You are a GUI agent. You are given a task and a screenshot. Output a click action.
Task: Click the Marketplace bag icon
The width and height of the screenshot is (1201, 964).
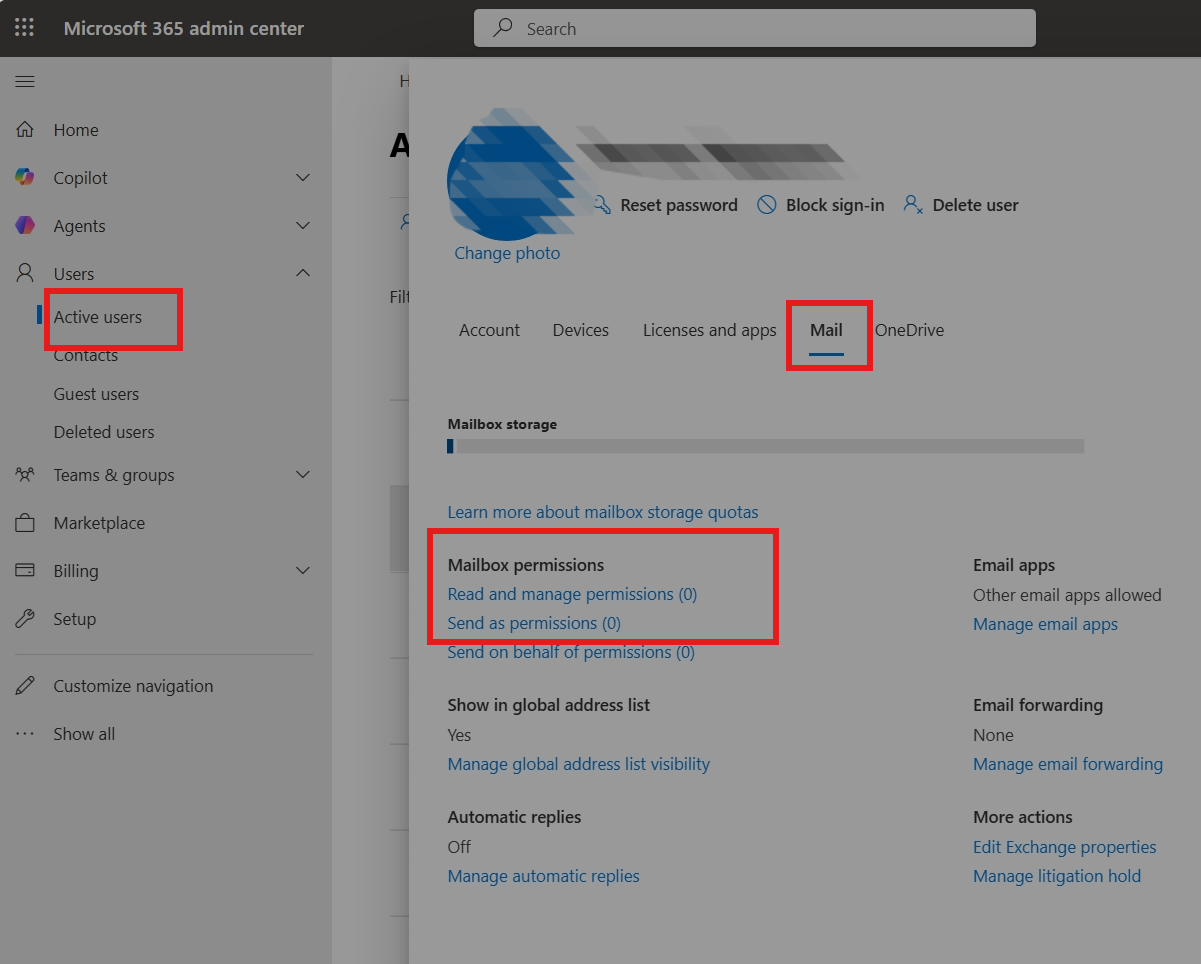coord(25,523)
